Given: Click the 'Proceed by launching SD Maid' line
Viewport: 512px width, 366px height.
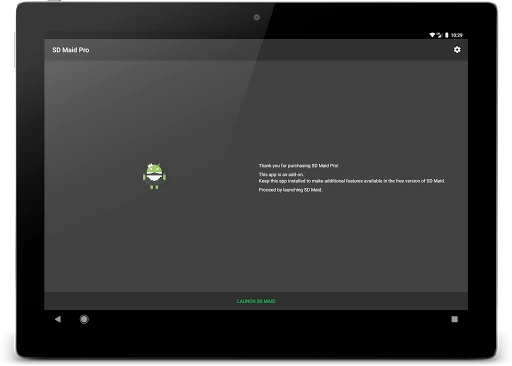Looking at the screenshot, I should [290, 190].
